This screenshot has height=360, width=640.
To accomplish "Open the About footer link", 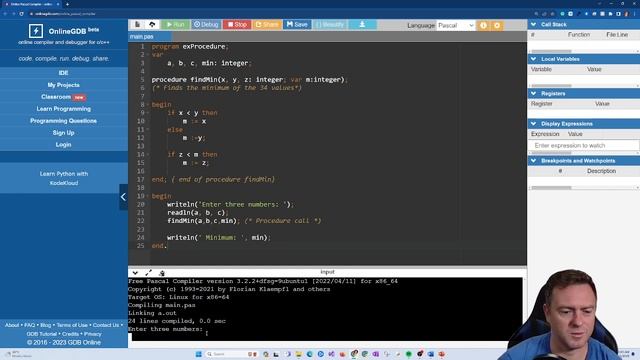I will click(12, 325).
